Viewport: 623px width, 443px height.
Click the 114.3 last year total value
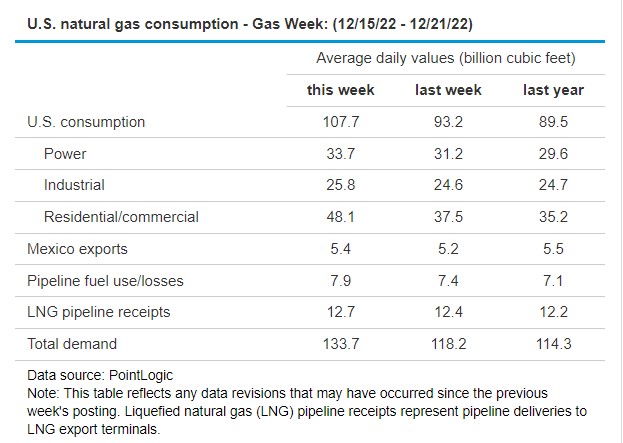(553, 344)
